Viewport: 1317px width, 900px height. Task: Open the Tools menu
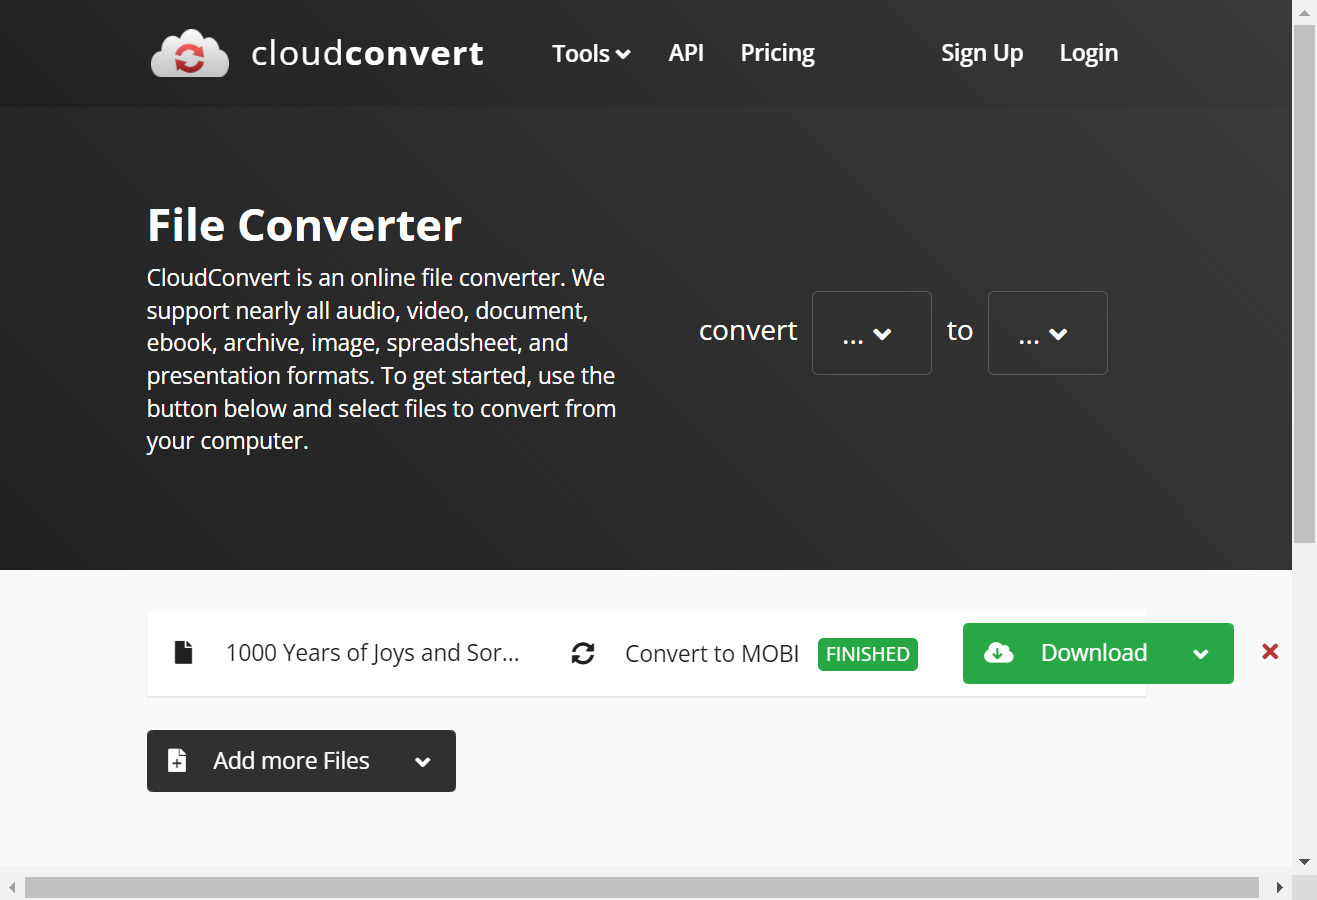pyautogui.click(x=591, y=53)
